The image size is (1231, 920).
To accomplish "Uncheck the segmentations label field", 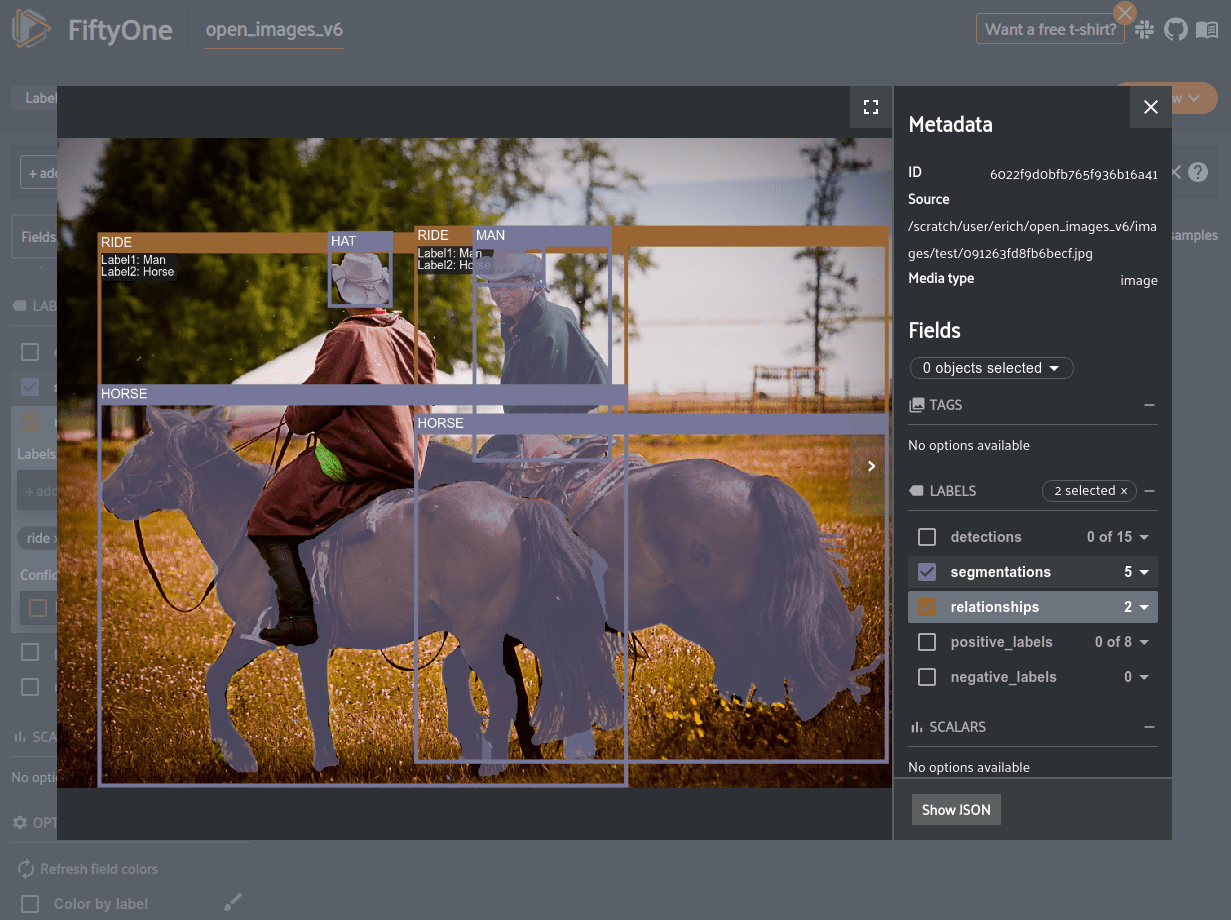I will [x=927, y=572].
